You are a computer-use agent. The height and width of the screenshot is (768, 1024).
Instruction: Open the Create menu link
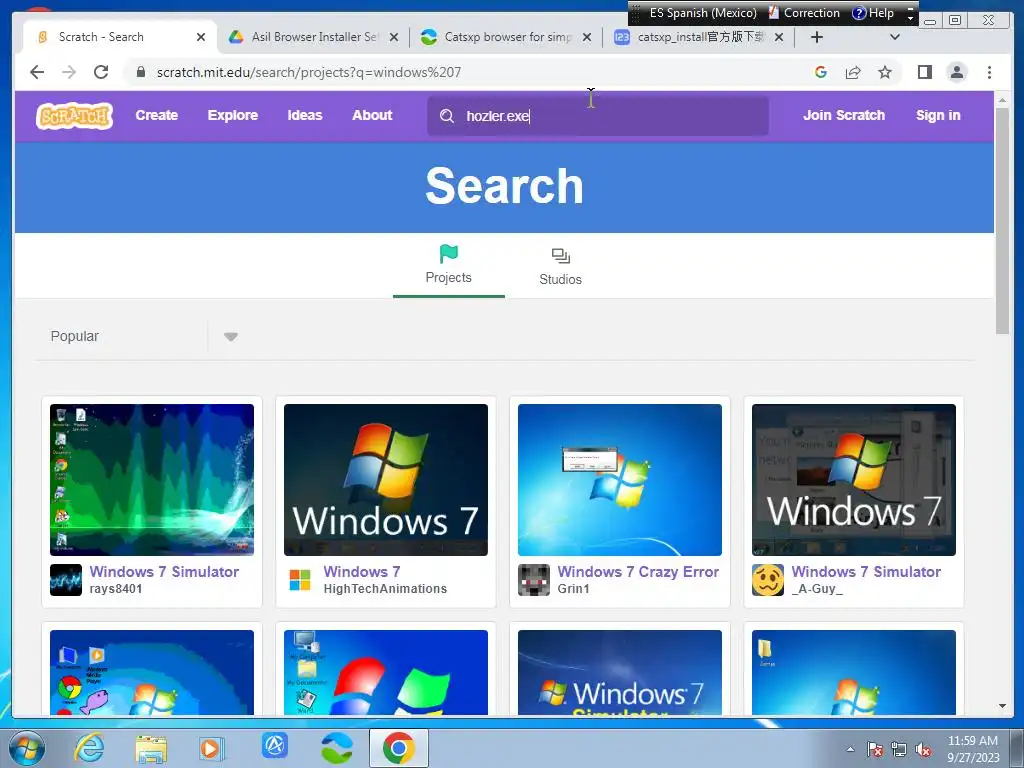pyautogui.click(x=157, y=116)
